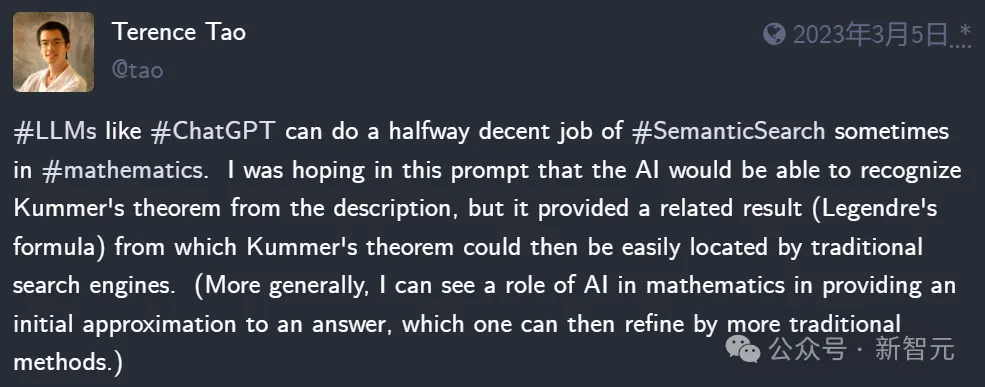Click the phrase "role of AI in mathematics"
985x387 pixels.
tap(633, 285)
